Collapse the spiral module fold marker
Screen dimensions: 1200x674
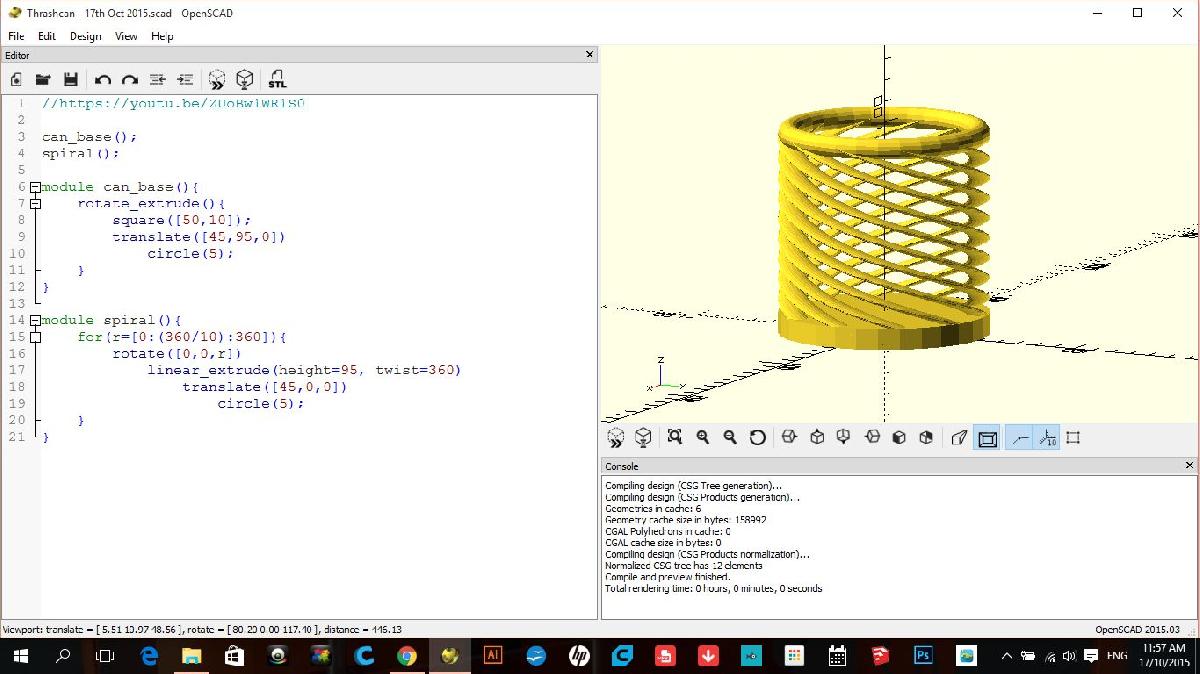tap(35, 320)
